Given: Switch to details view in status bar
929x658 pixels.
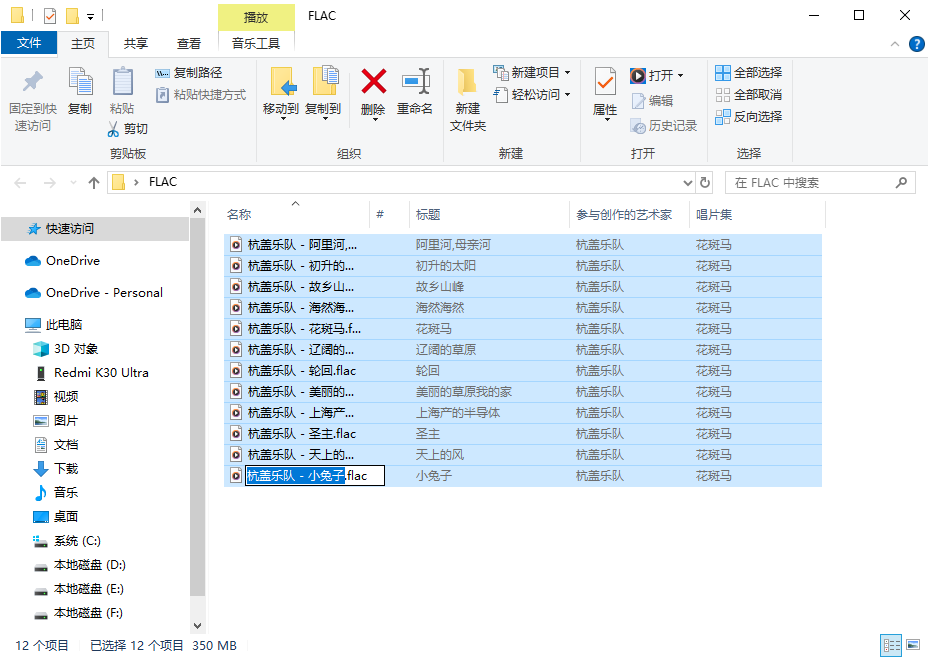Looking at the screenshot, I should click(889, 645).
